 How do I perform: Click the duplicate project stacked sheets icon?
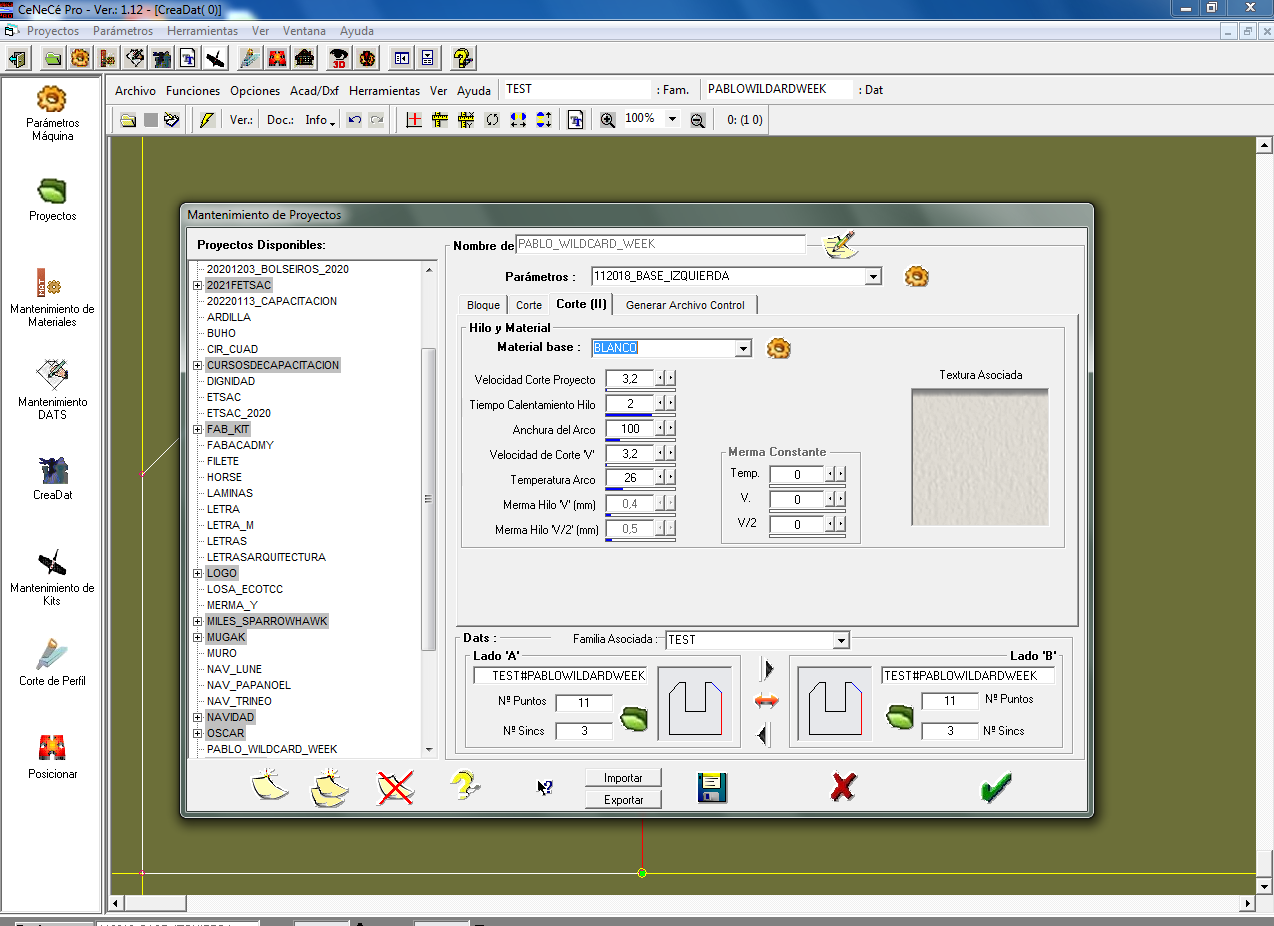(x=331, y=787)
